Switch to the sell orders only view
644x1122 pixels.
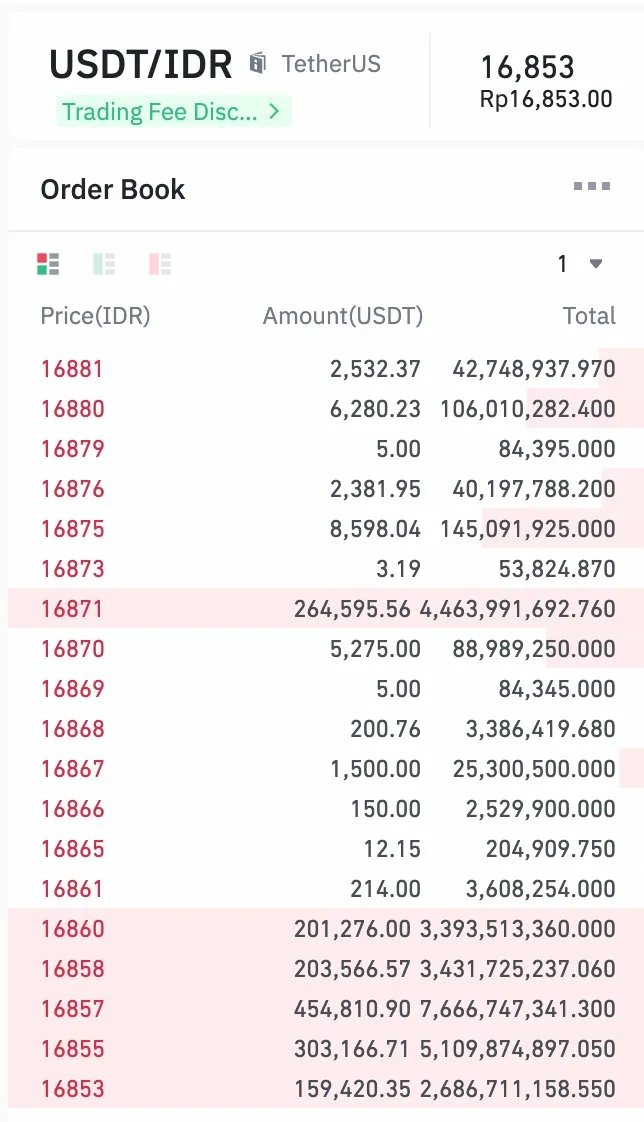point(160,264)
